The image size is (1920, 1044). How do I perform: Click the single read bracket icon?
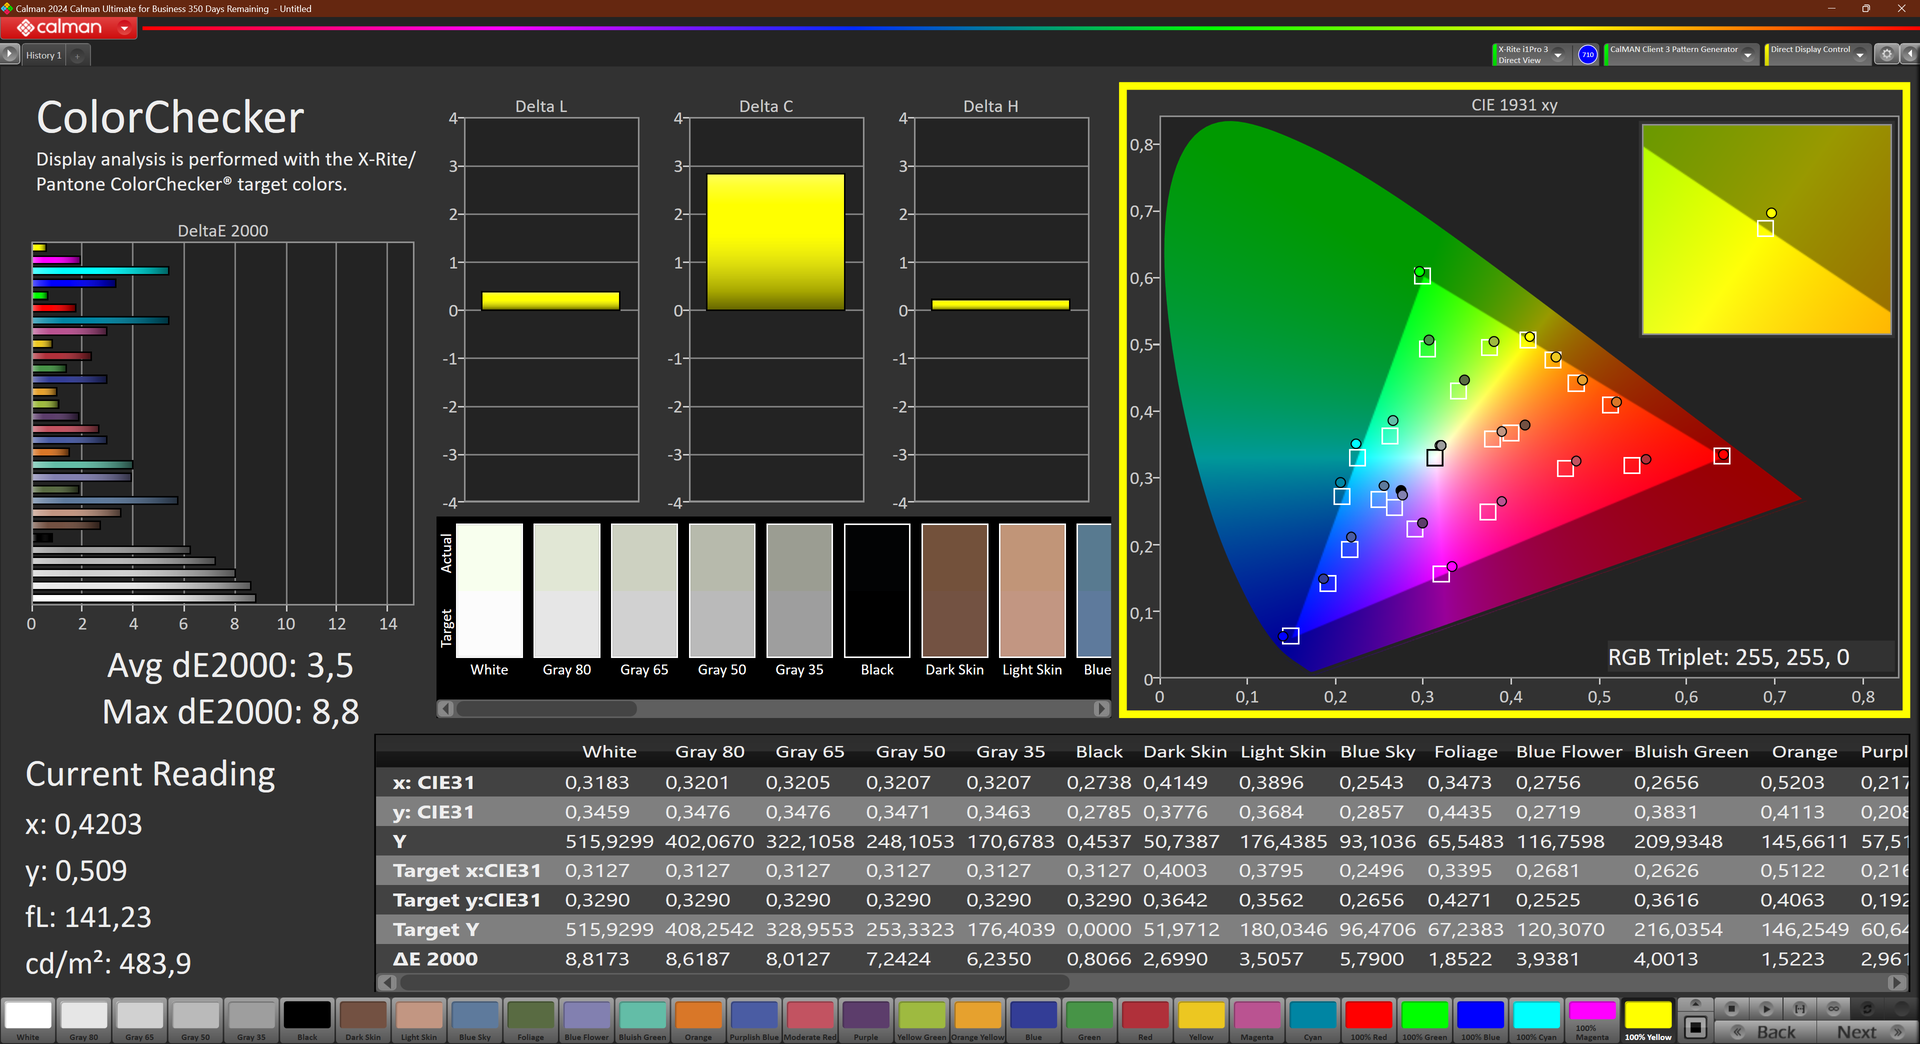tap(1799, 1008)
